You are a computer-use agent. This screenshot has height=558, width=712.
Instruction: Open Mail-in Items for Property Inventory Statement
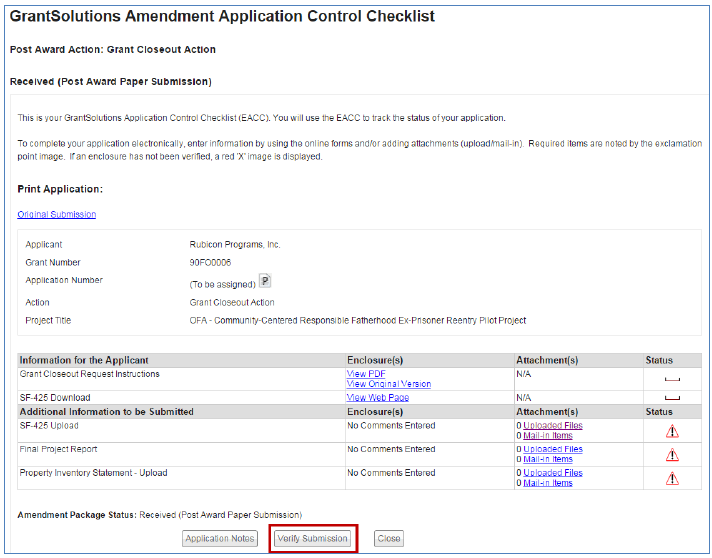click(547, 484)
